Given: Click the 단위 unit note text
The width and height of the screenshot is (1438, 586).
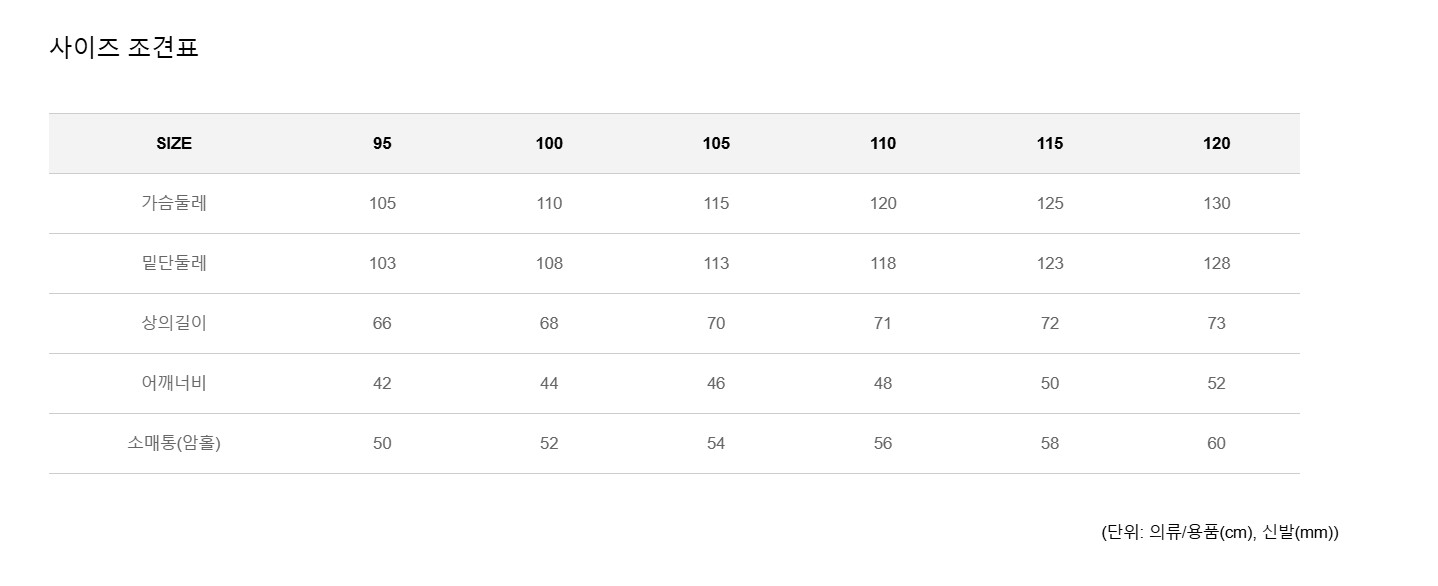Looking at the screenshot, I should (x=1219, y=532).
